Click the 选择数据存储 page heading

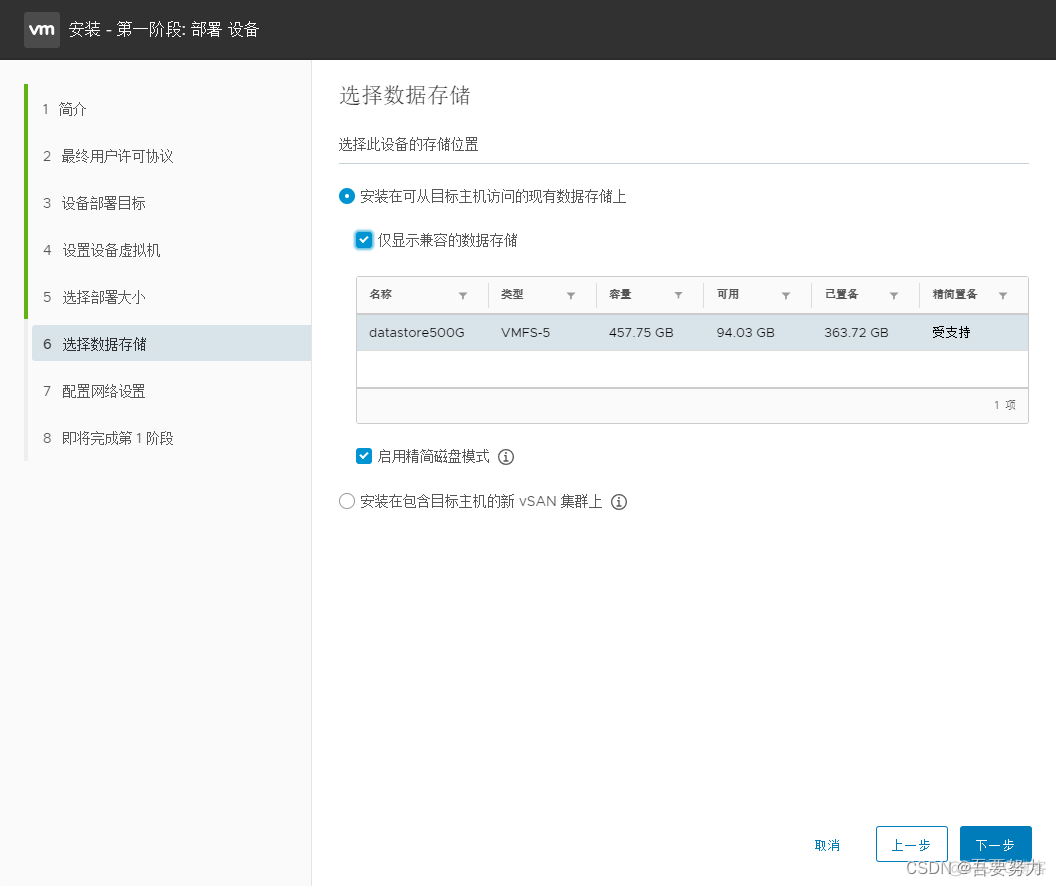(405, 96)
